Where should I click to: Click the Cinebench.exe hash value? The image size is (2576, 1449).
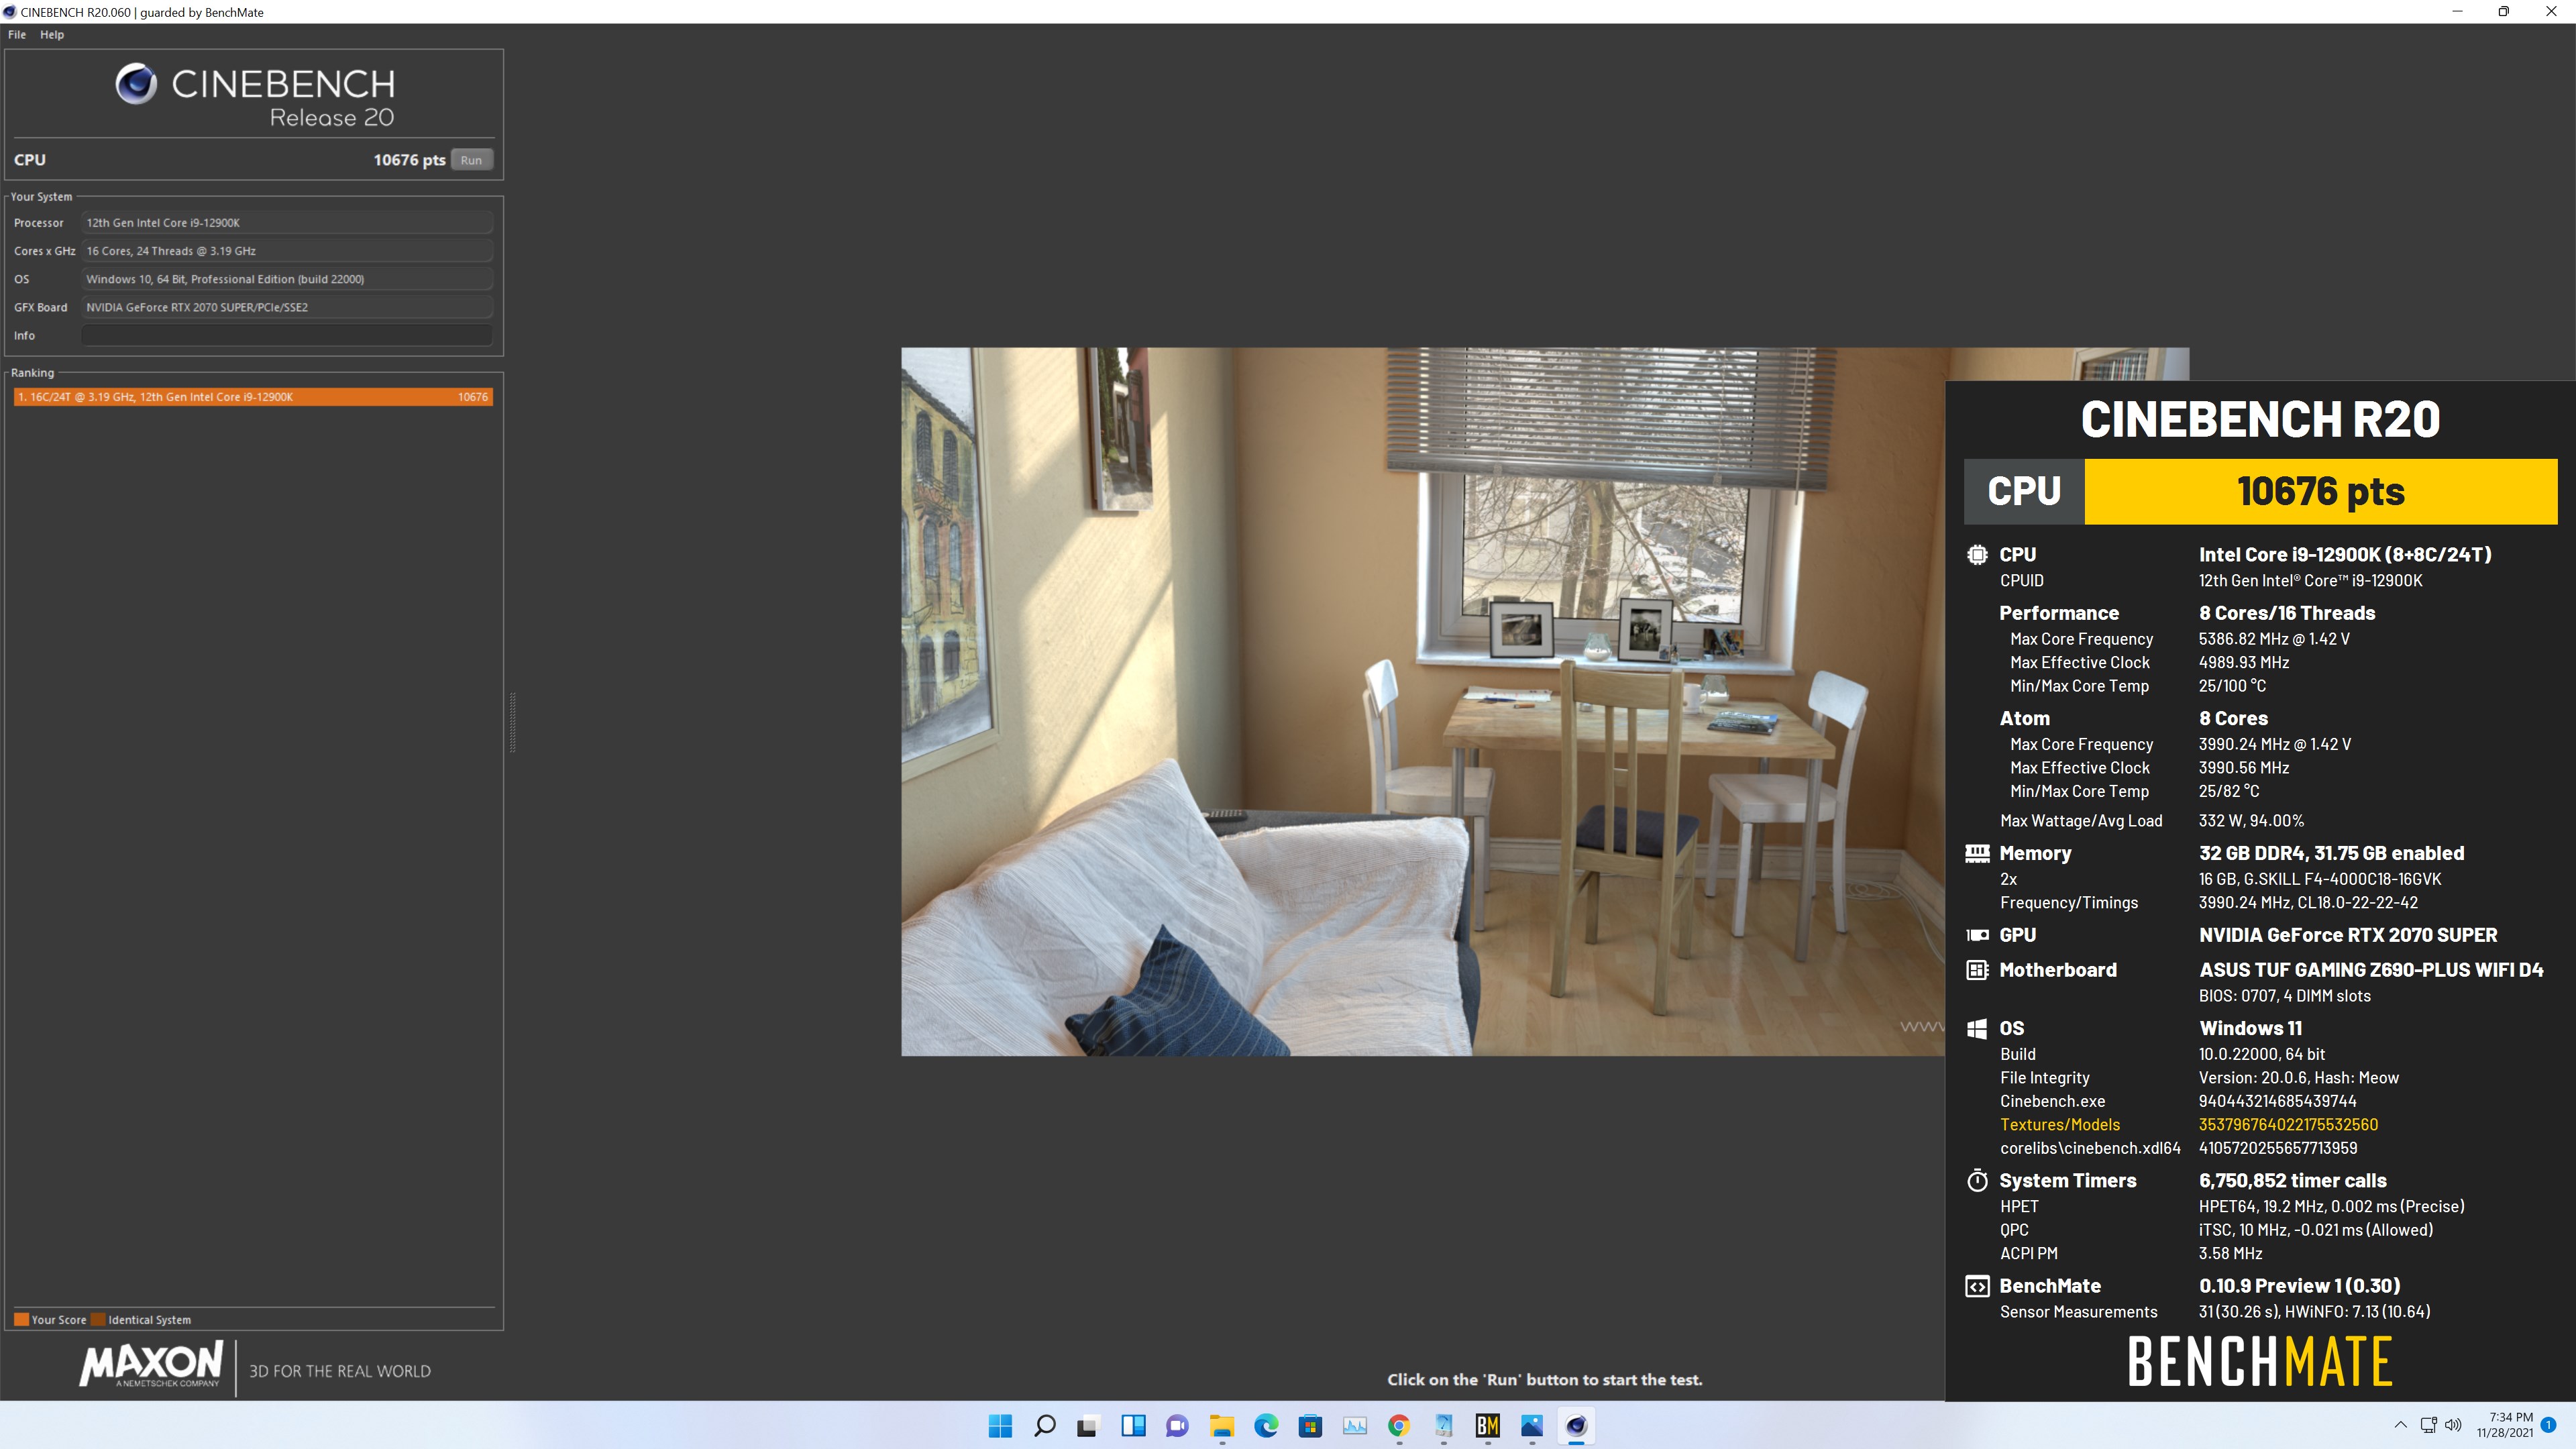[2277, 1101]
